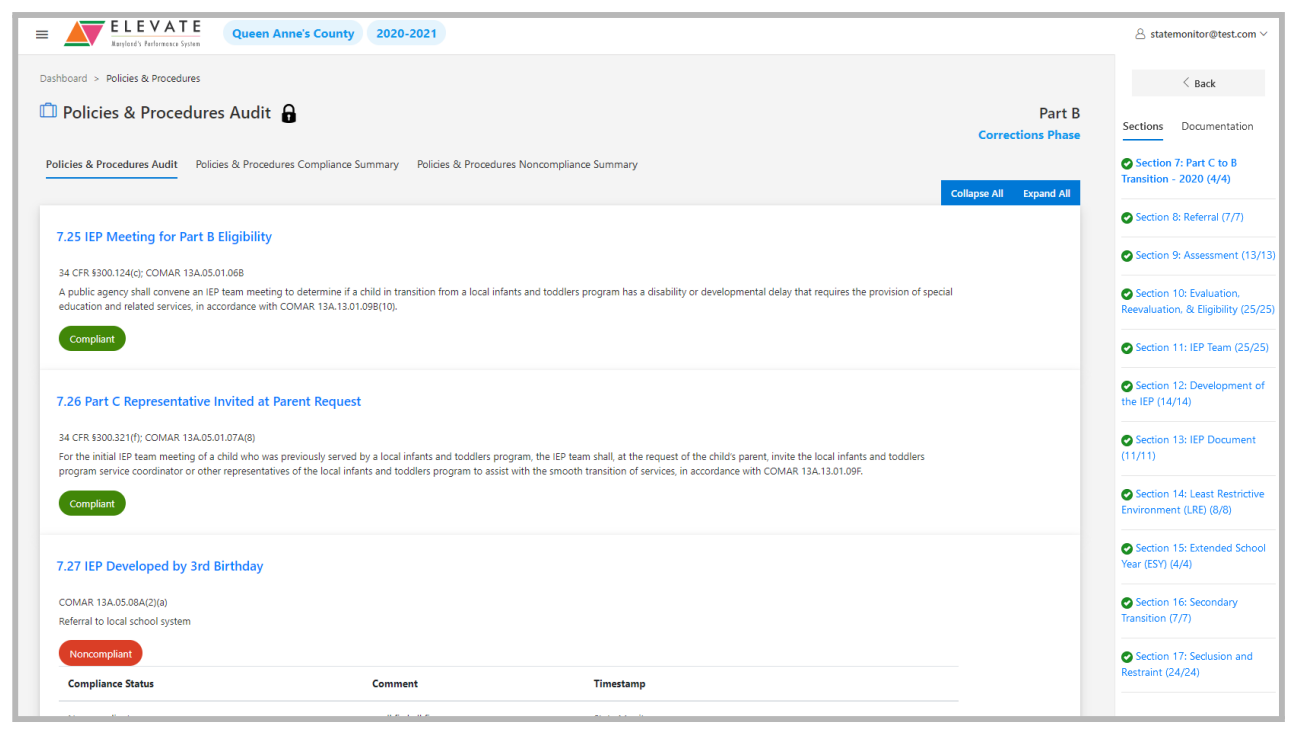1296x736 pixels.
Task: Open the hamburger navigation menu
Action: point(42,34)
